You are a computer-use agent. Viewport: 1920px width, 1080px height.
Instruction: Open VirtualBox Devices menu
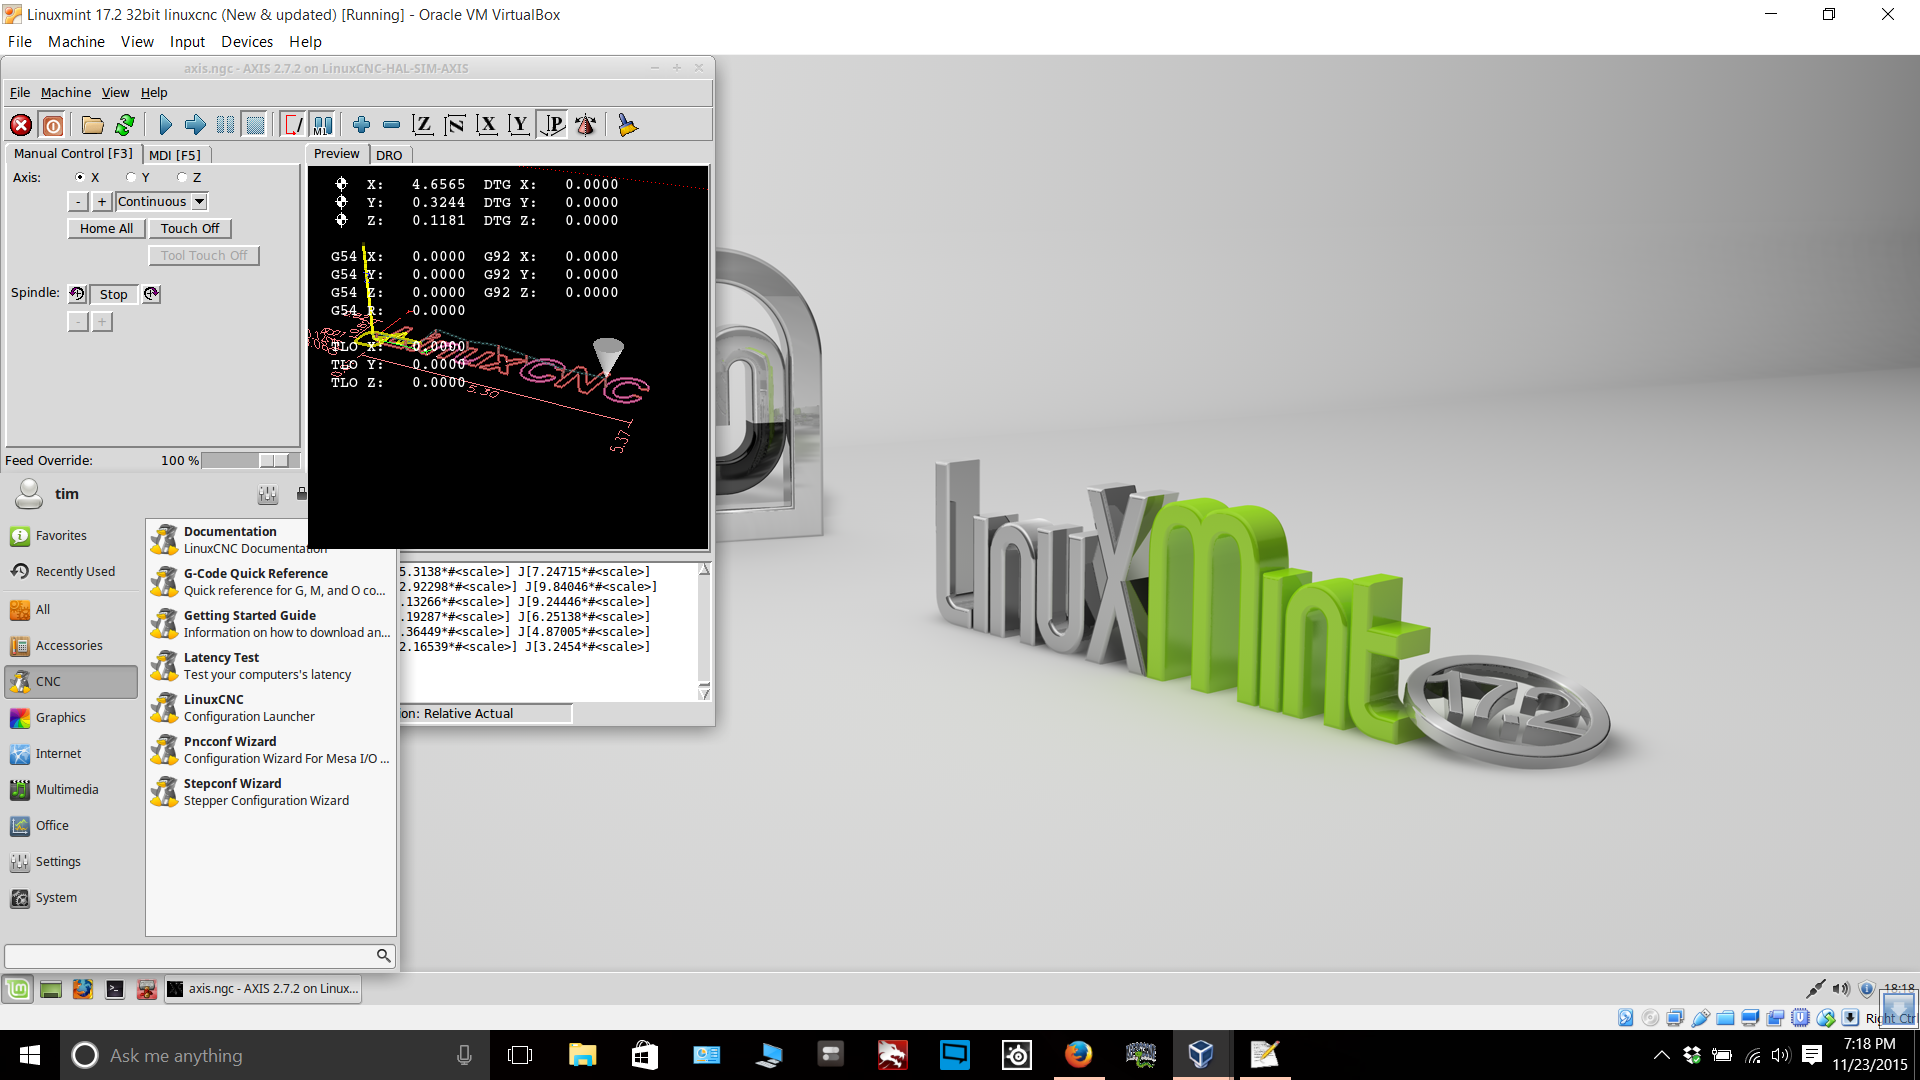point(247,42)
